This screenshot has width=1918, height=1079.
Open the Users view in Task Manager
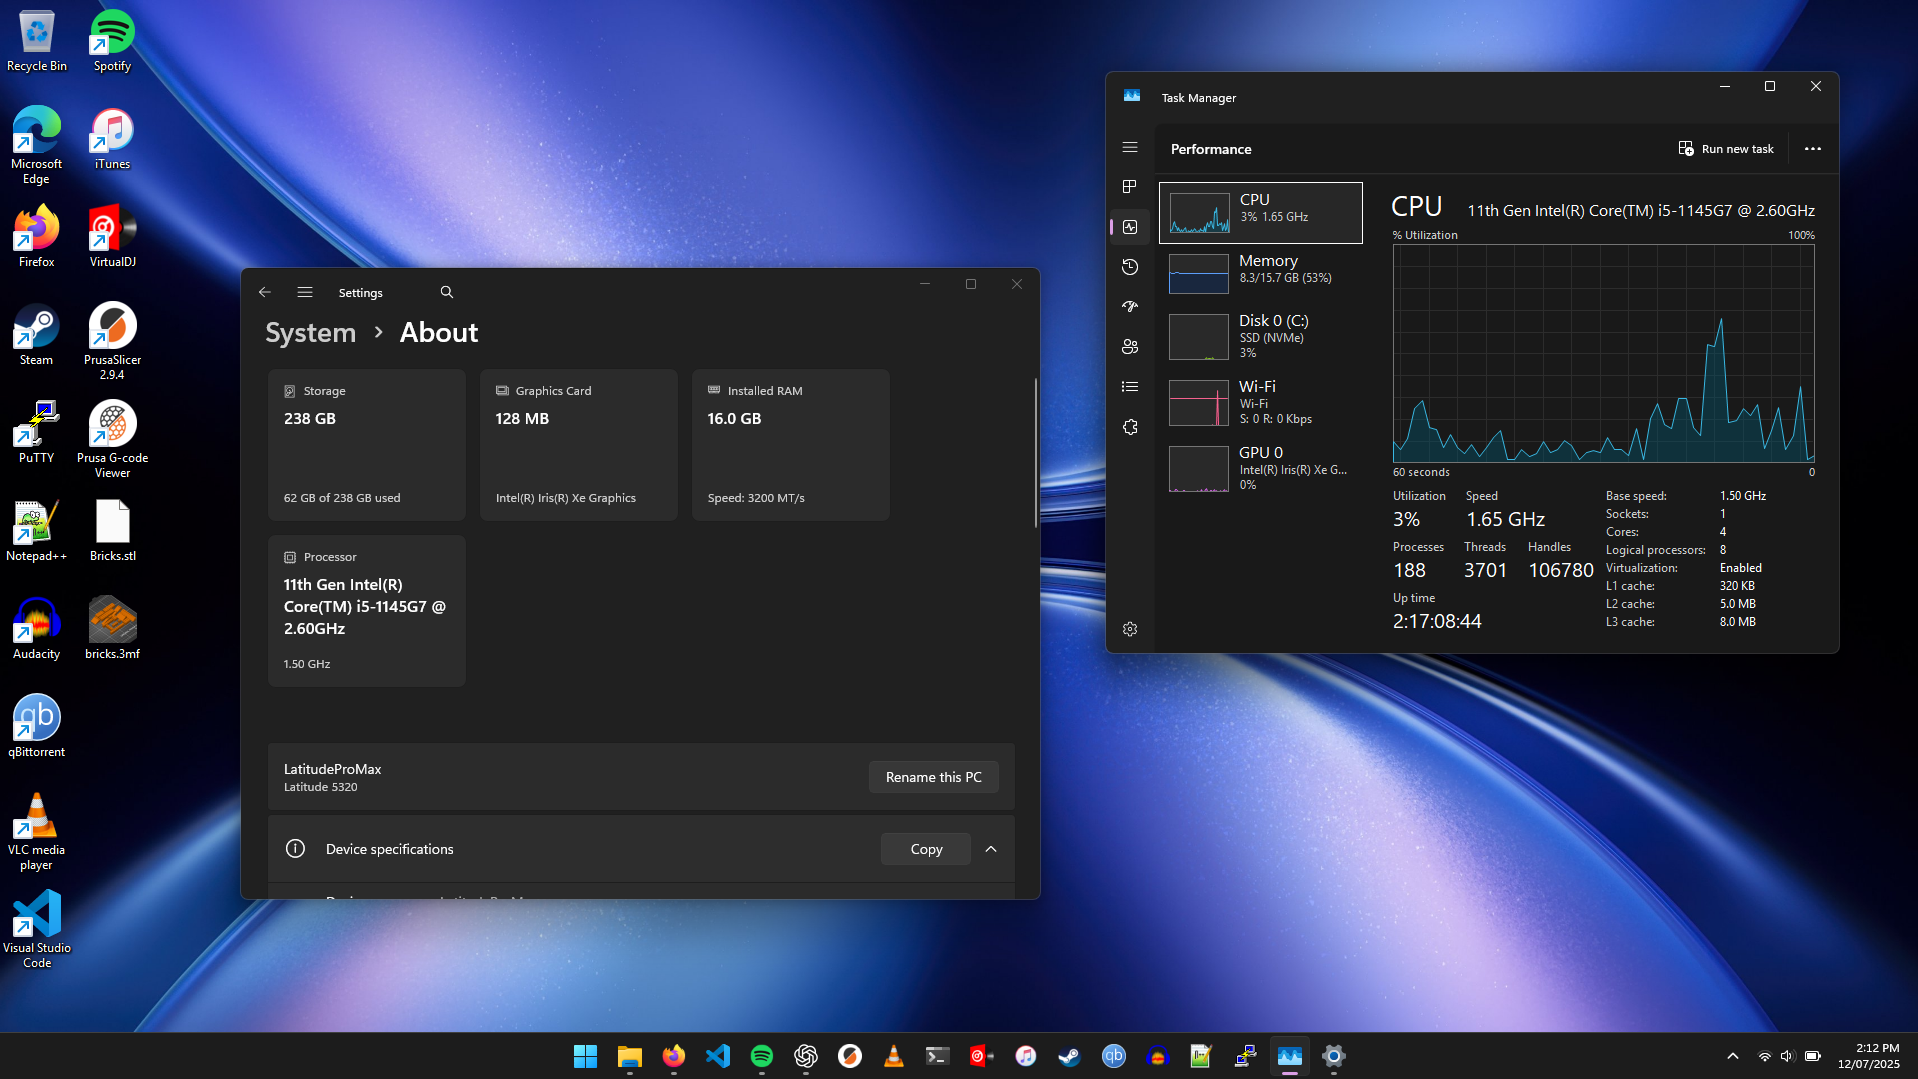(1129, 347)
